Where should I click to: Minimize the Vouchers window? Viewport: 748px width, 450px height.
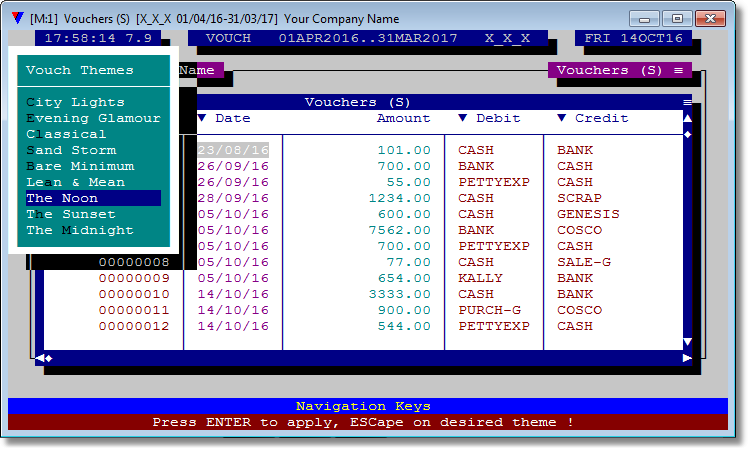pyautogui.click(x=644, y=19)
